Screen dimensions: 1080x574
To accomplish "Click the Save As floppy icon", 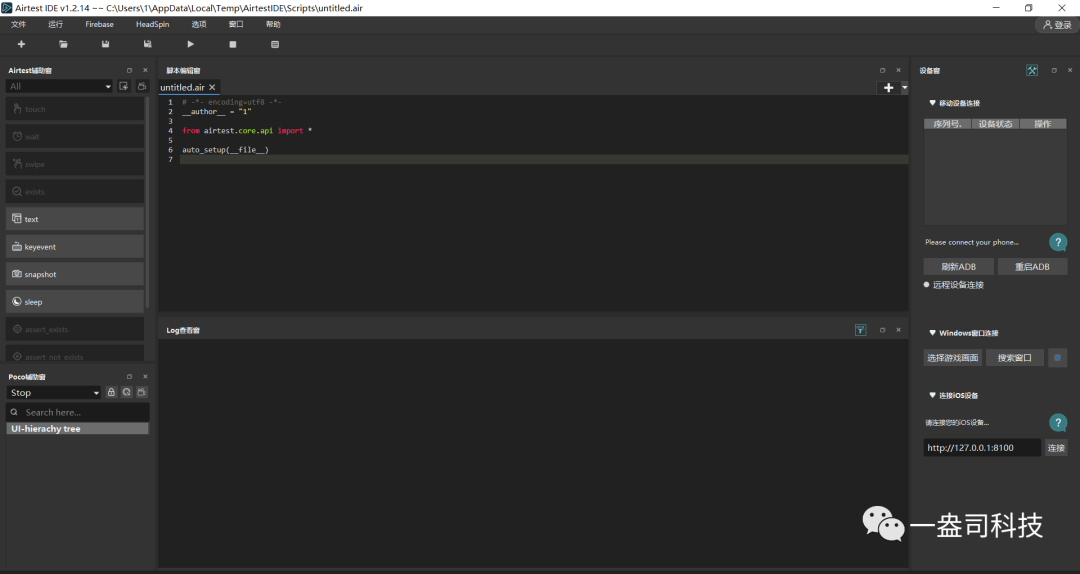I will click(147, 44).
